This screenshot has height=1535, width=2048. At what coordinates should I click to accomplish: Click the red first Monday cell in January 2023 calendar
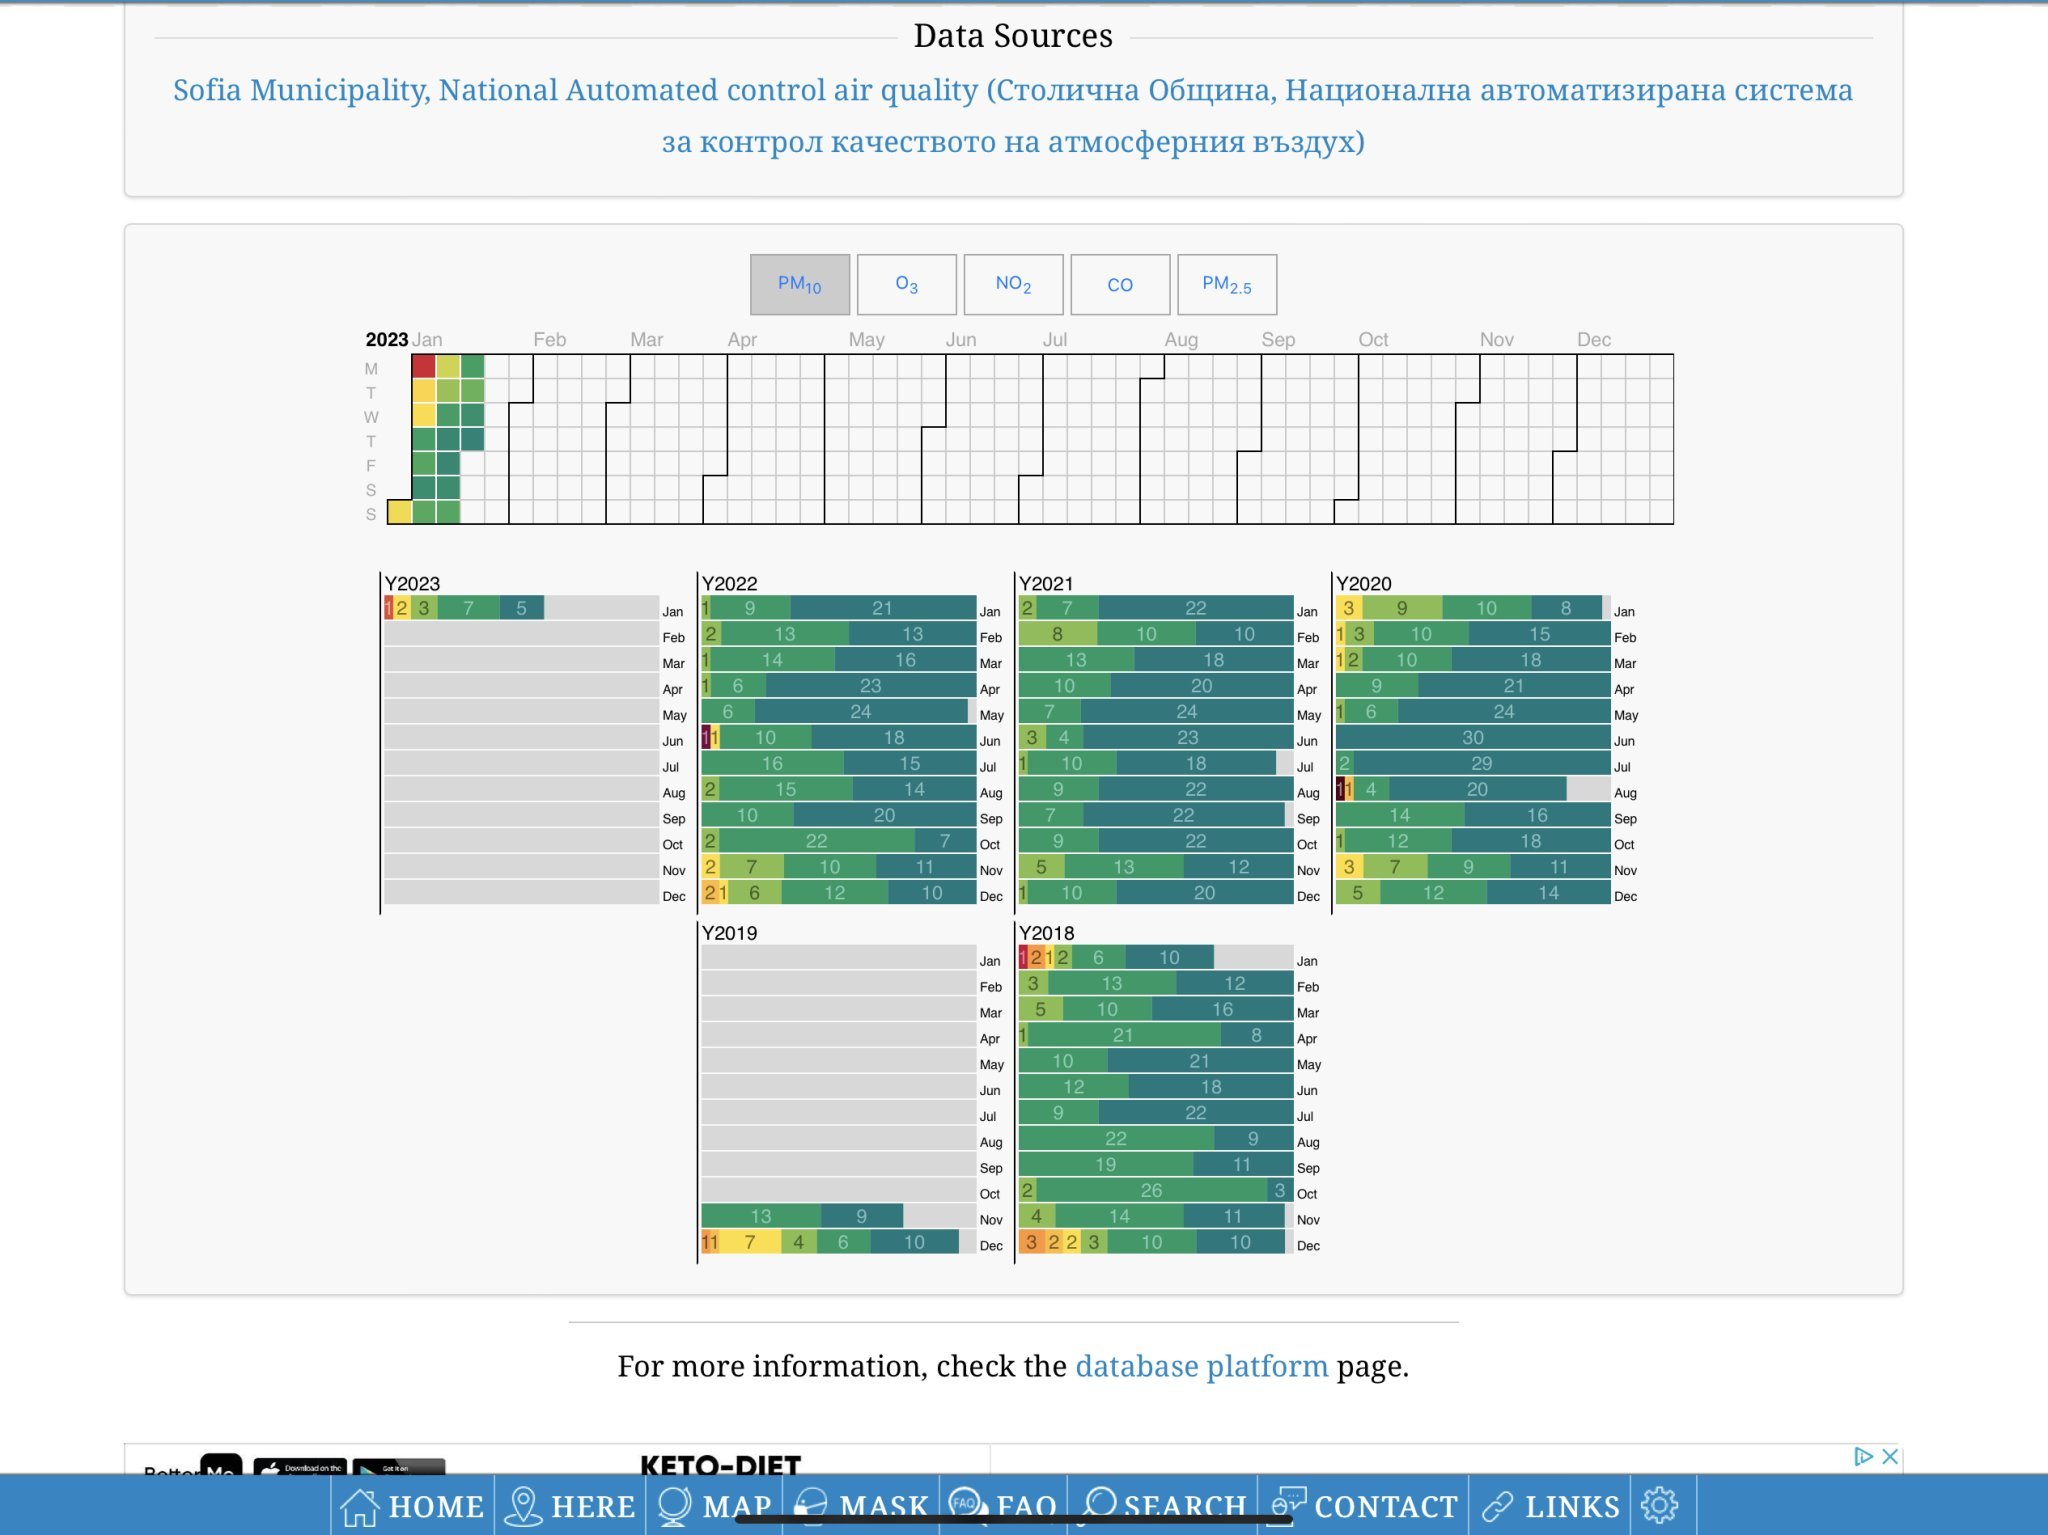423,366
